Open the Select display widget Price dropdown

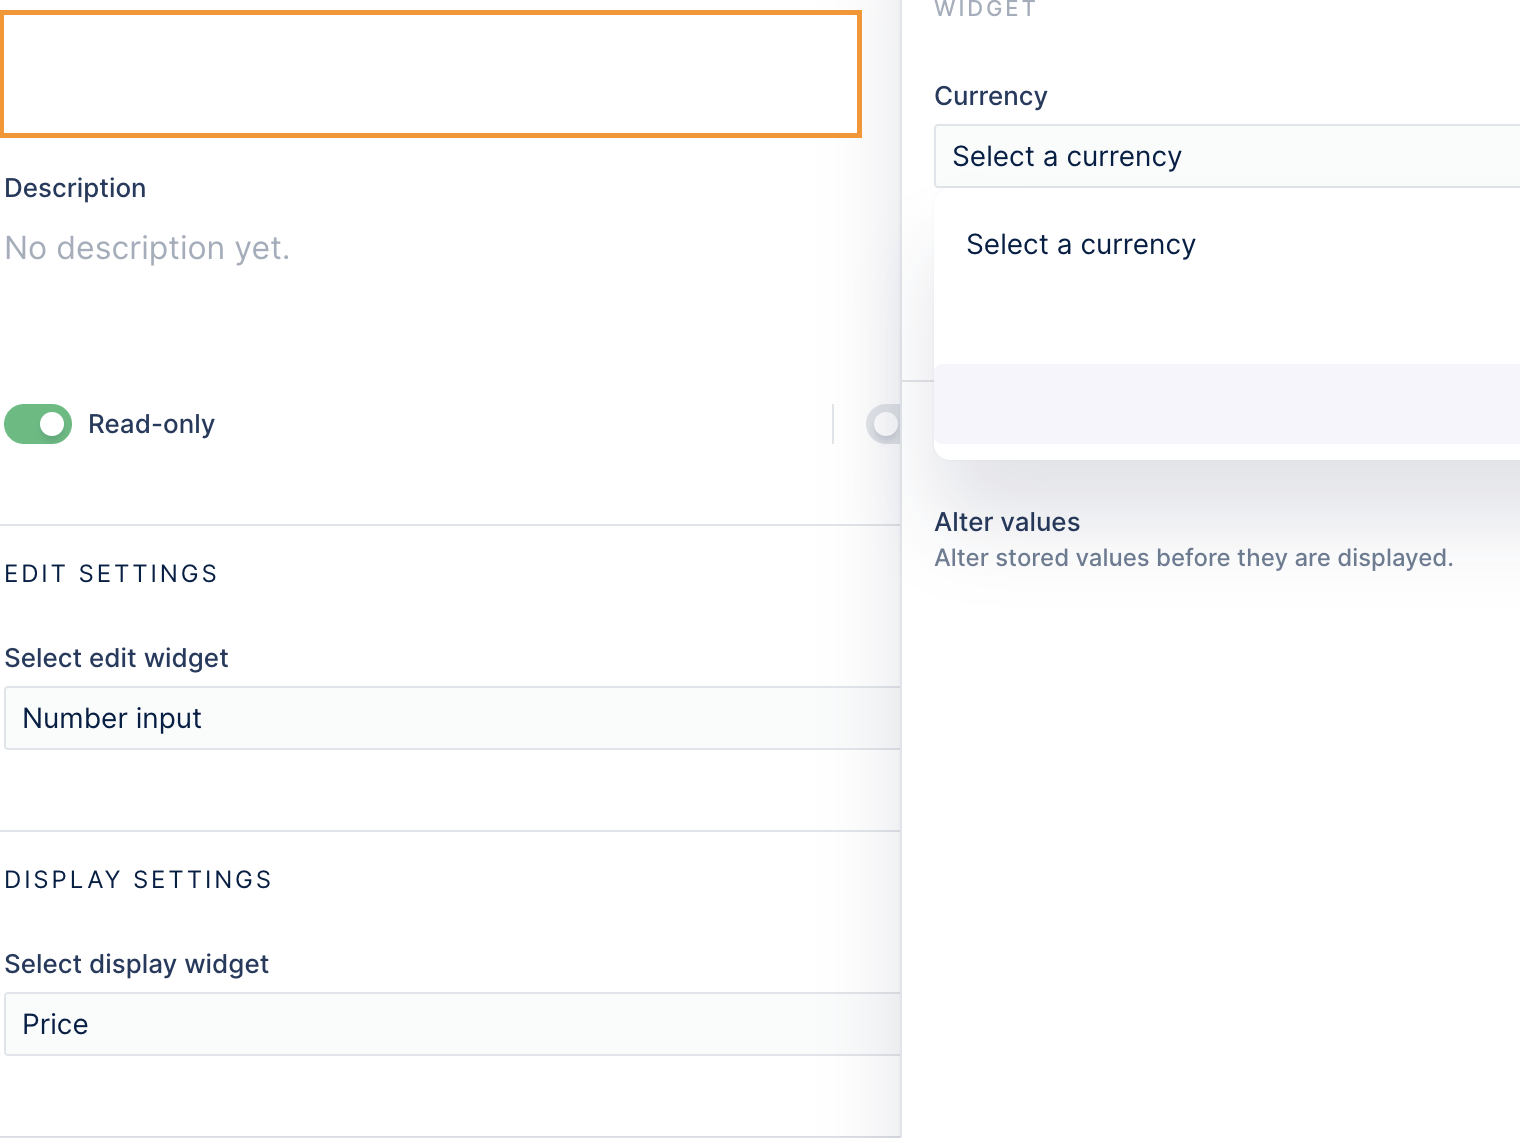pos(452,1024)
